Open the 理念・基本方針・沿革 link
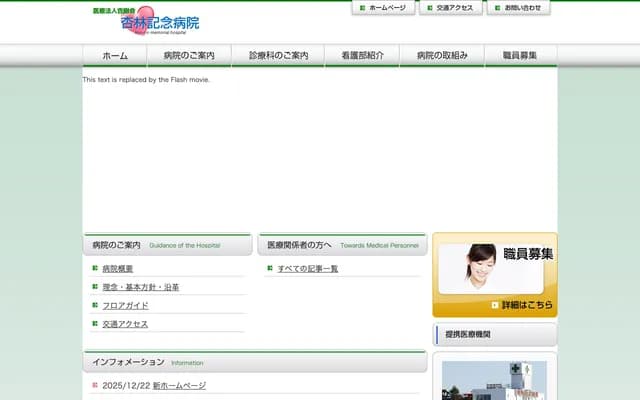This screenshot has width=640, height=400. pos(141,287)
